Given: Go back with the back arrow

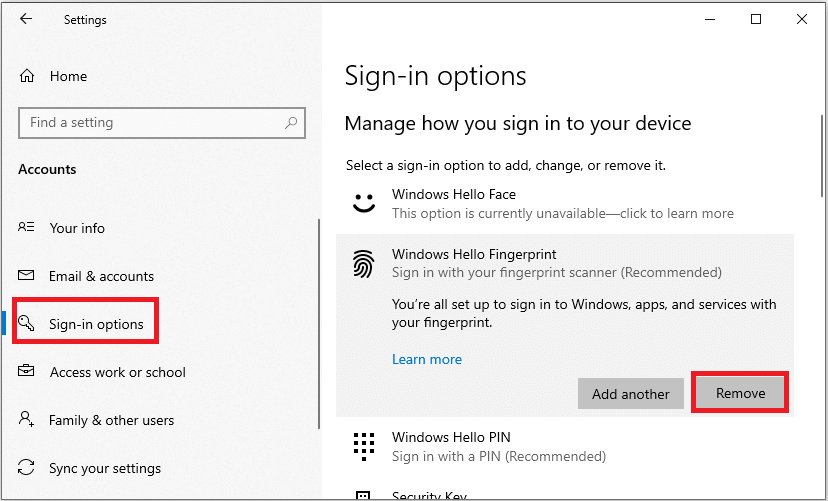Looking at the screenshot, I should click(x=25, y=19).
